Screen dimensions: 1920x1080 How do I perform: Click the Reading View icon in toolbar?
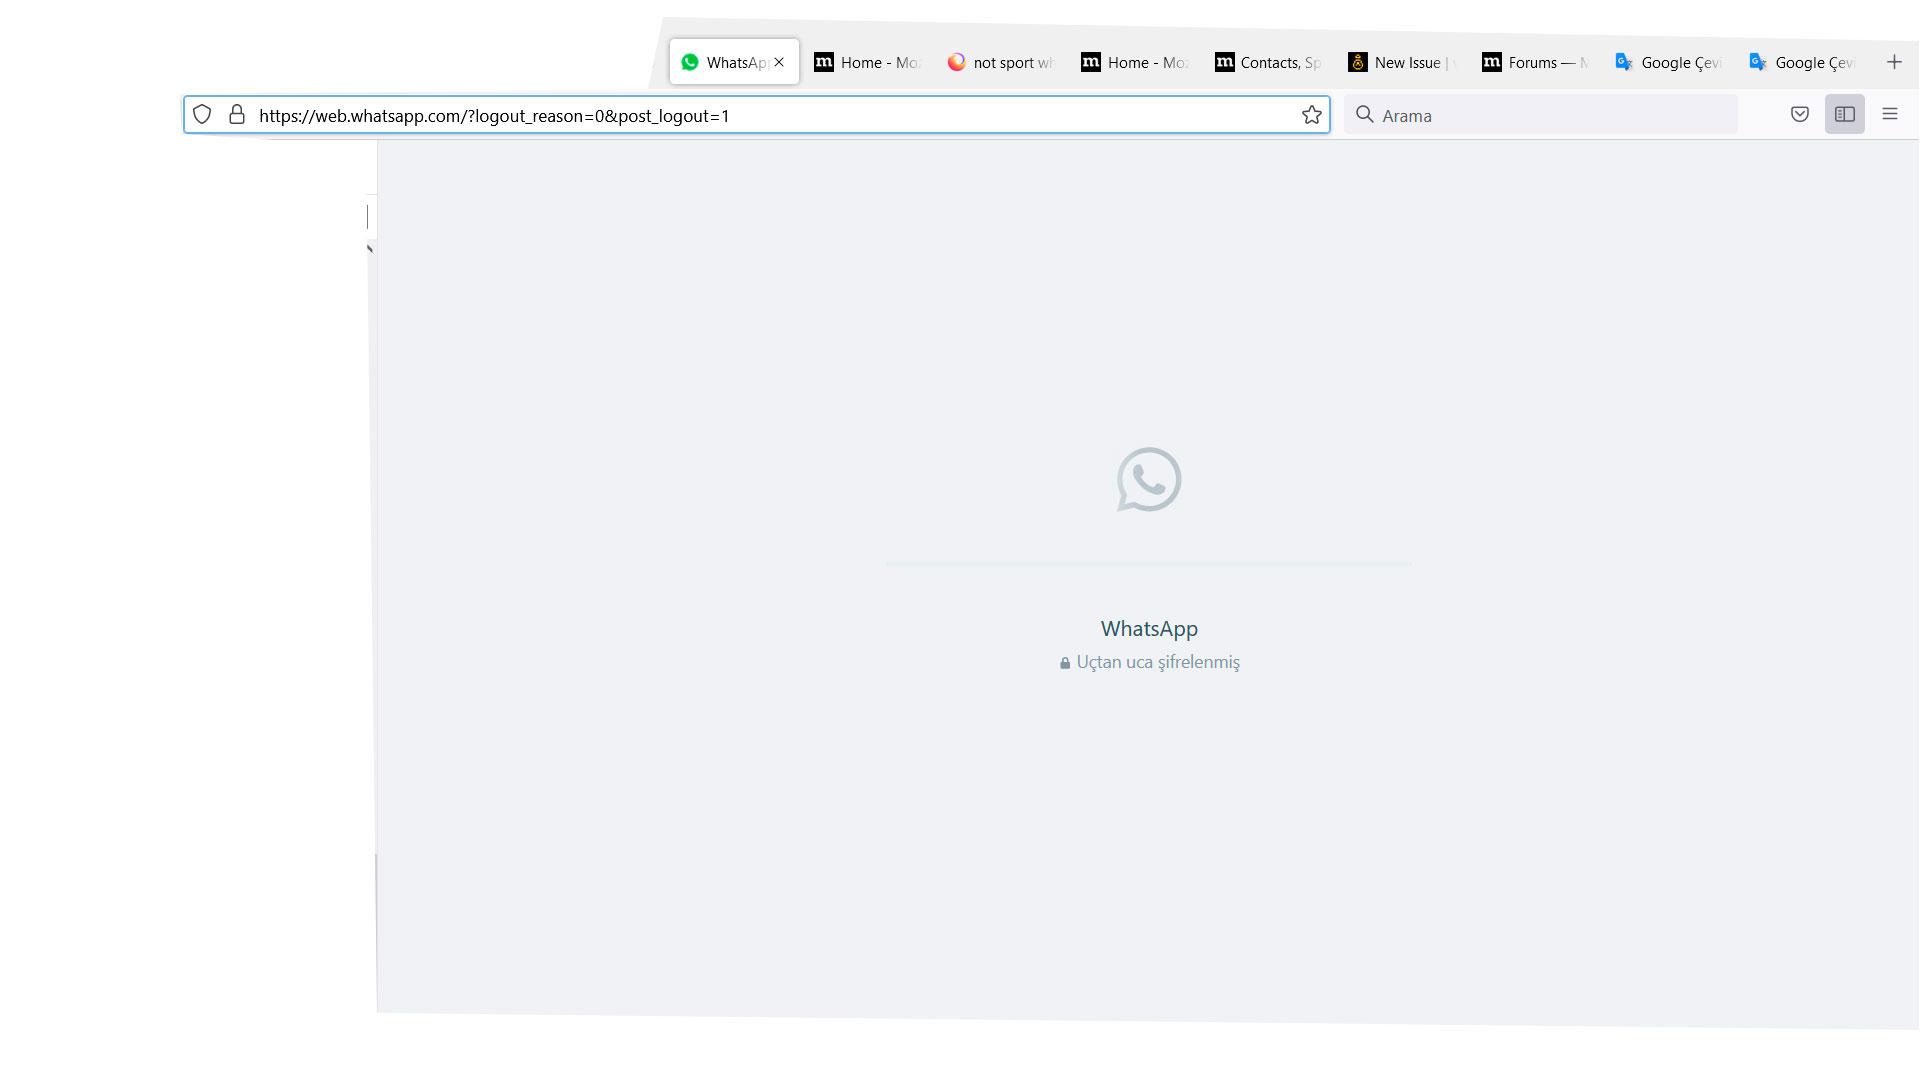tap(1845, 115)
